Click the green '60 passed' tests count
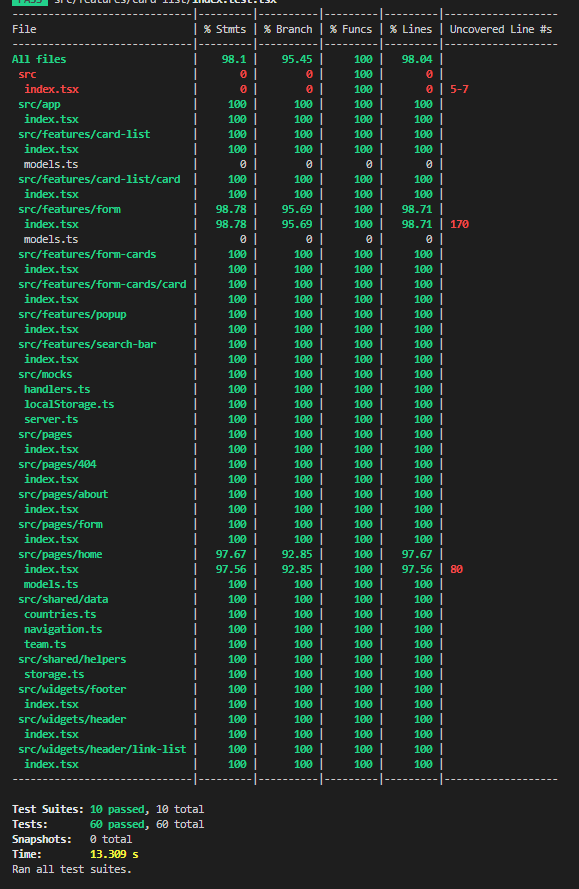 117,824
